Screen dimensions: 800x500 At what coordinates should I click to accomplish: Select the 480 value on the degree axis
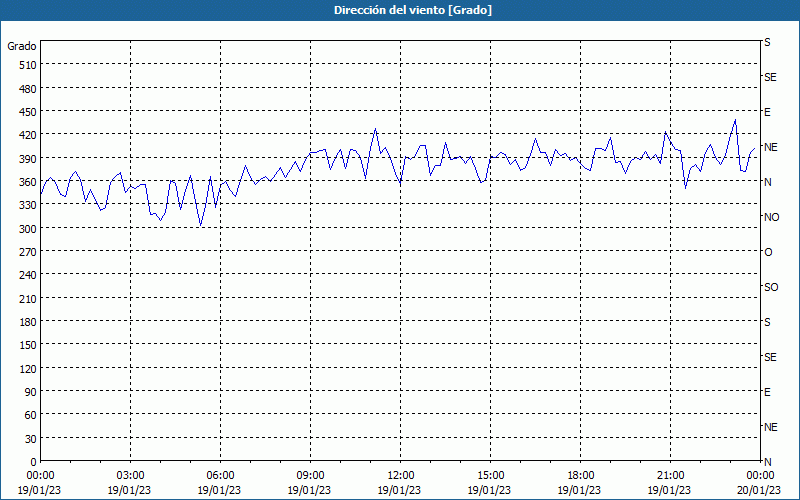click(x=29, y=89)
